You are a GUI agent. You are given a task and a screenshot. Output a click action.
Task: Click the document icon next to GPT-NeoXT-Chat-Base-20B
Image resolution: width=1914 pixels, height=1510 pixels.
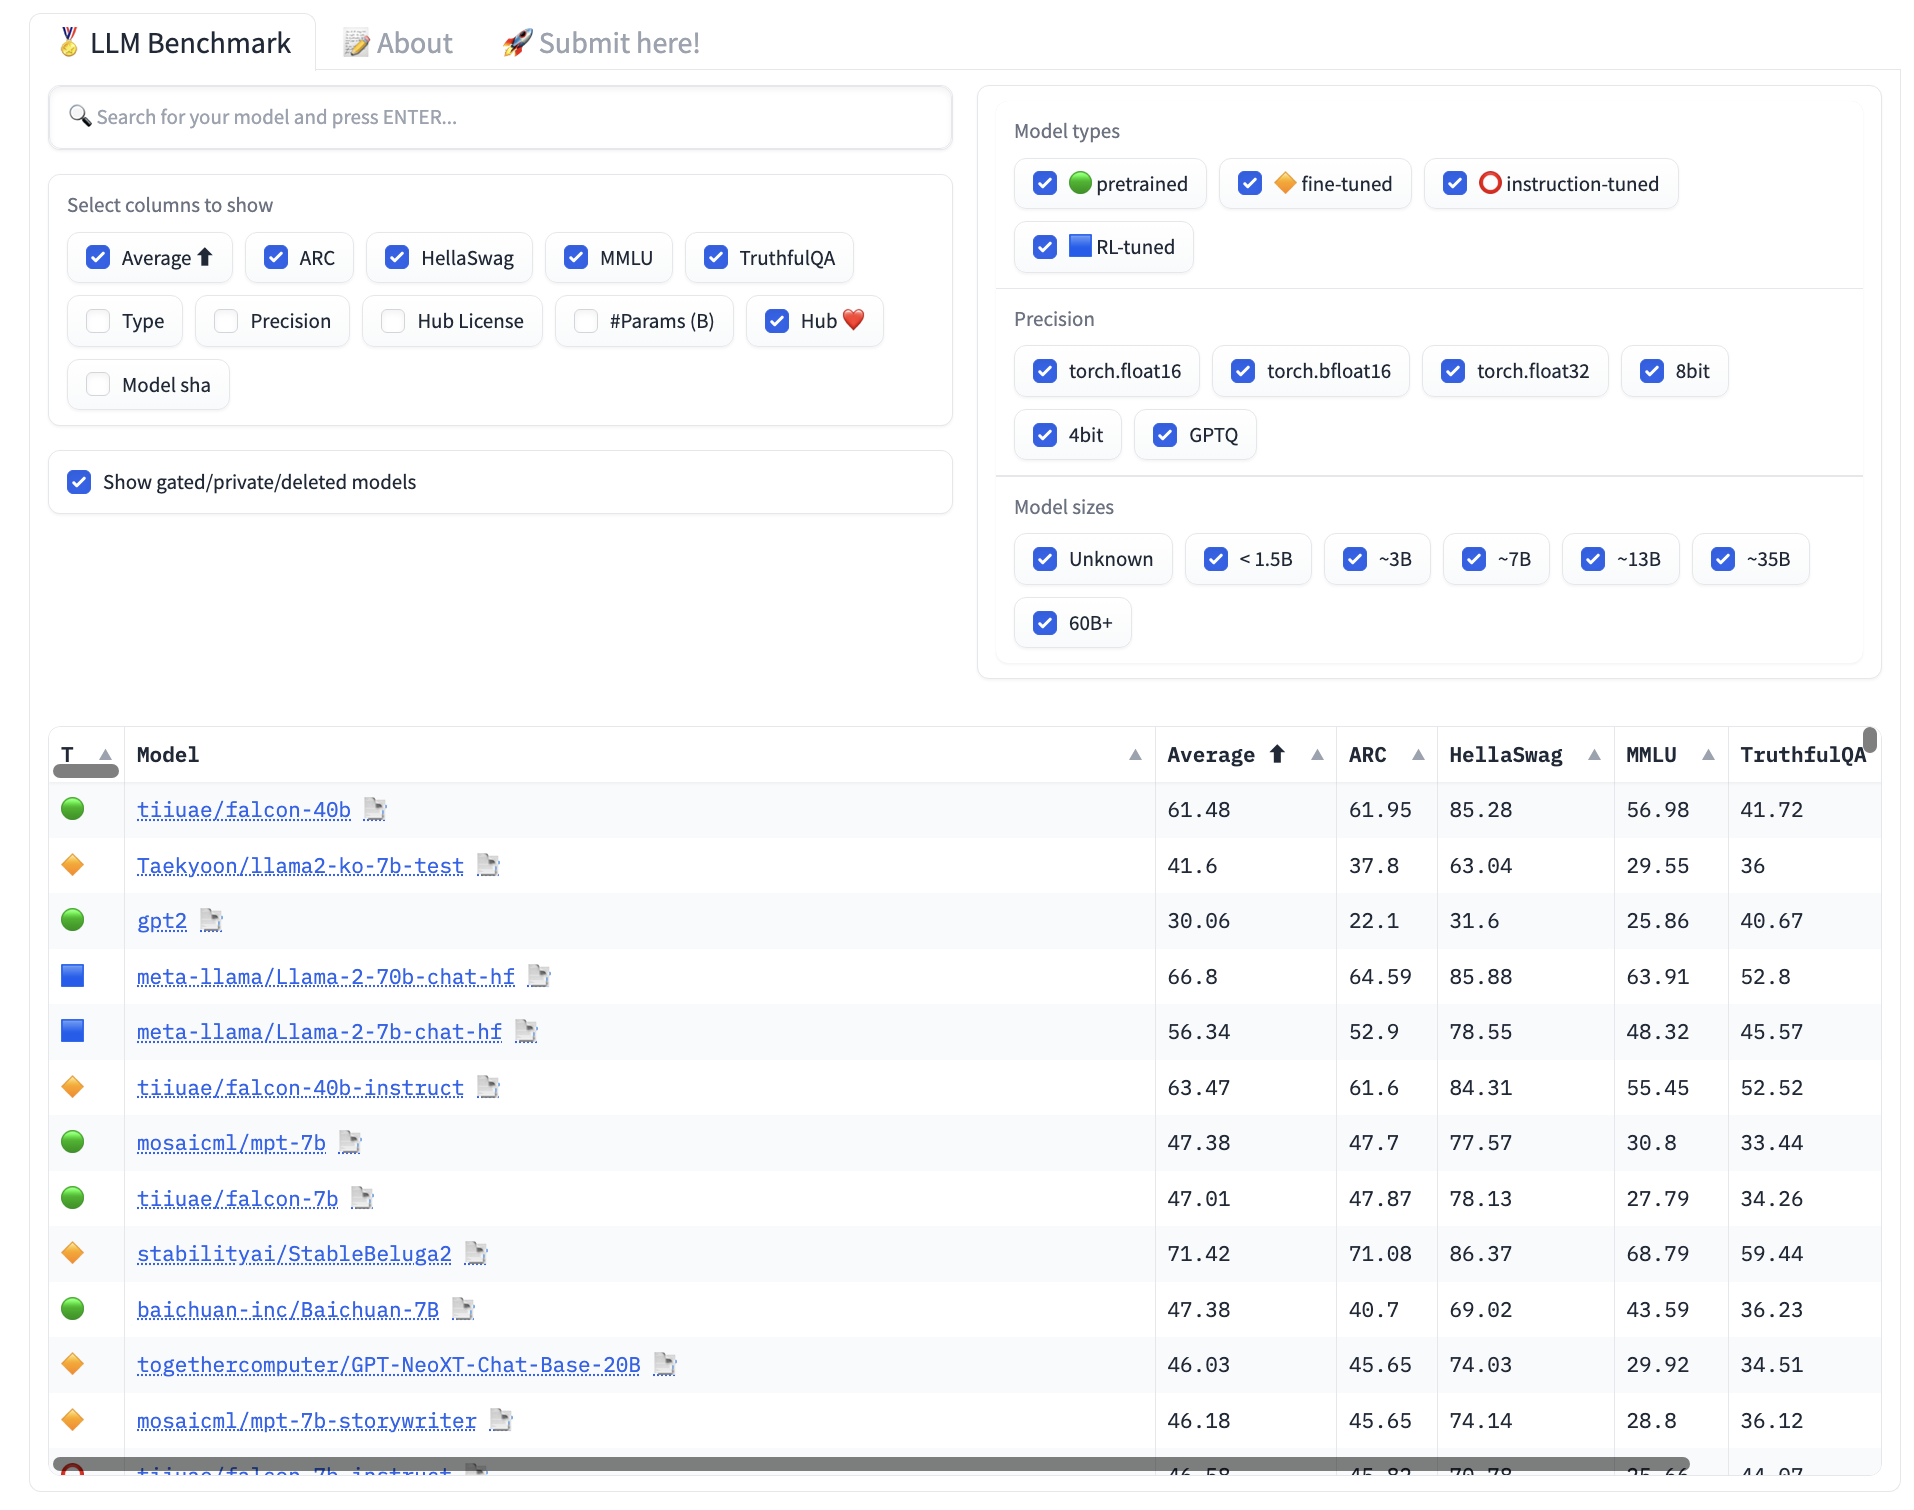click(x=665, y=1364)
